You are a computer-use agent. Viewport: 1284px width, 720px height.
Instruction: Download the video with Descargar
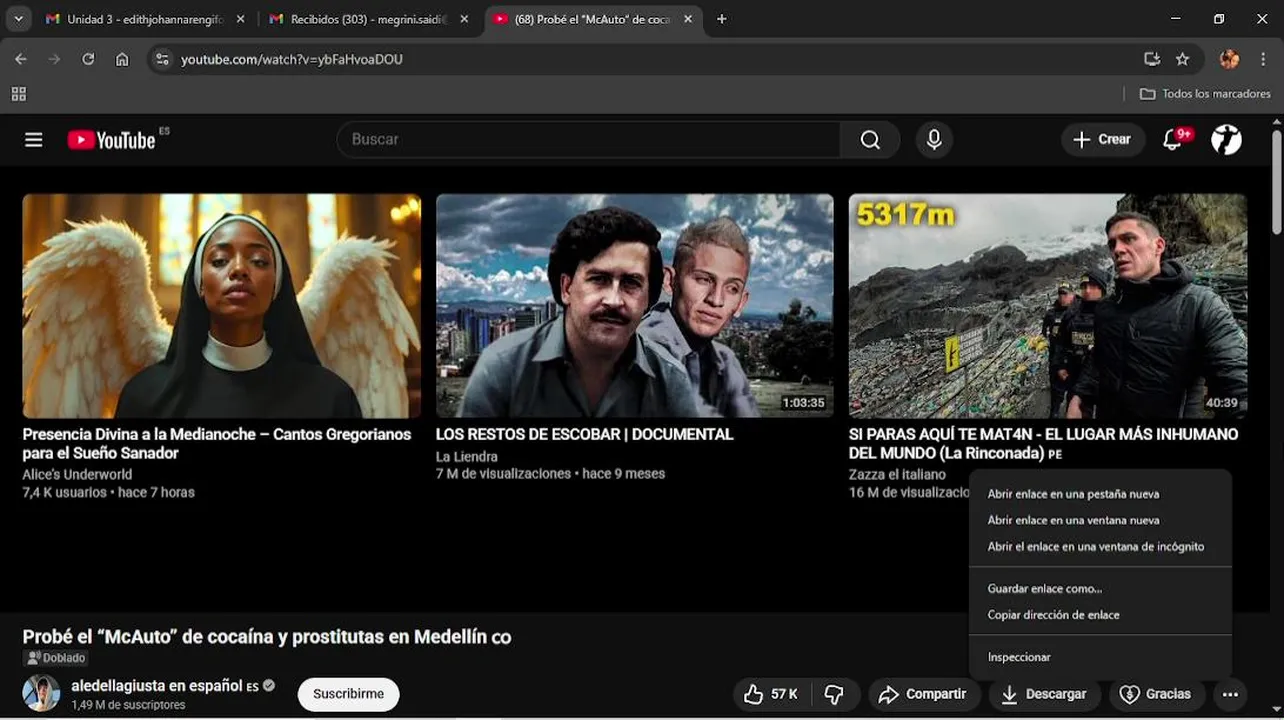pyautogui.click(x=1044, y=694)
